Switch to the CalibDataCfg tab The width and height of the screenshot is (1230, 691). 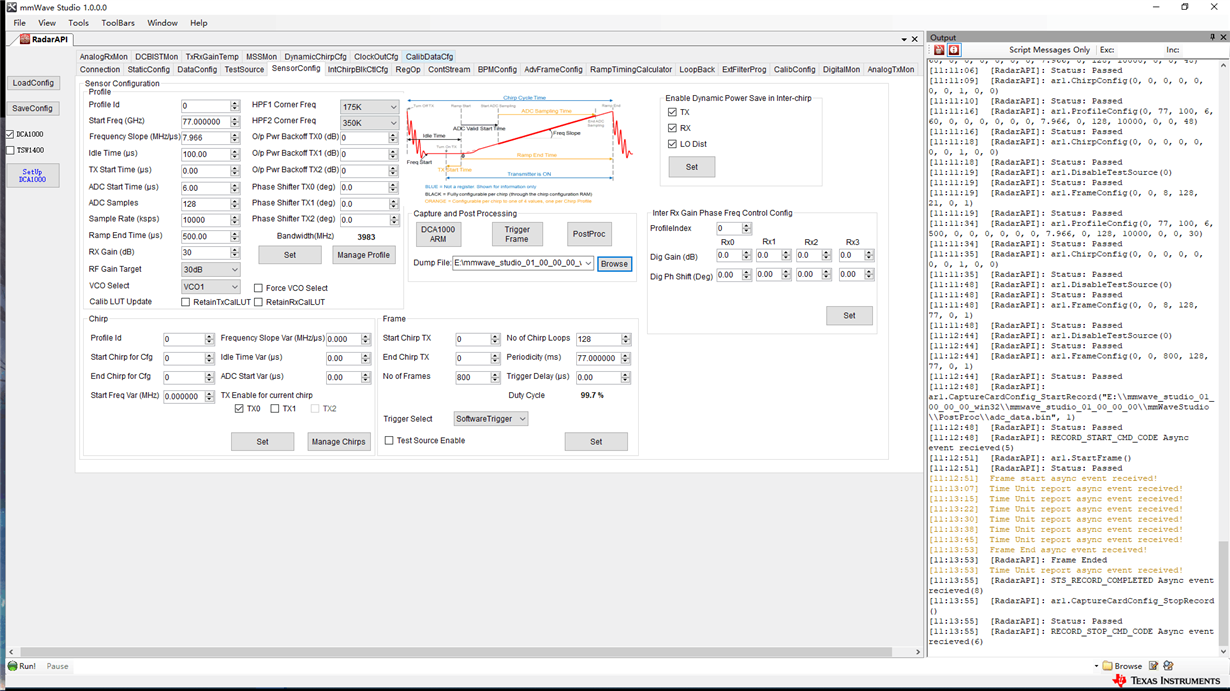(x=429, y=57)
